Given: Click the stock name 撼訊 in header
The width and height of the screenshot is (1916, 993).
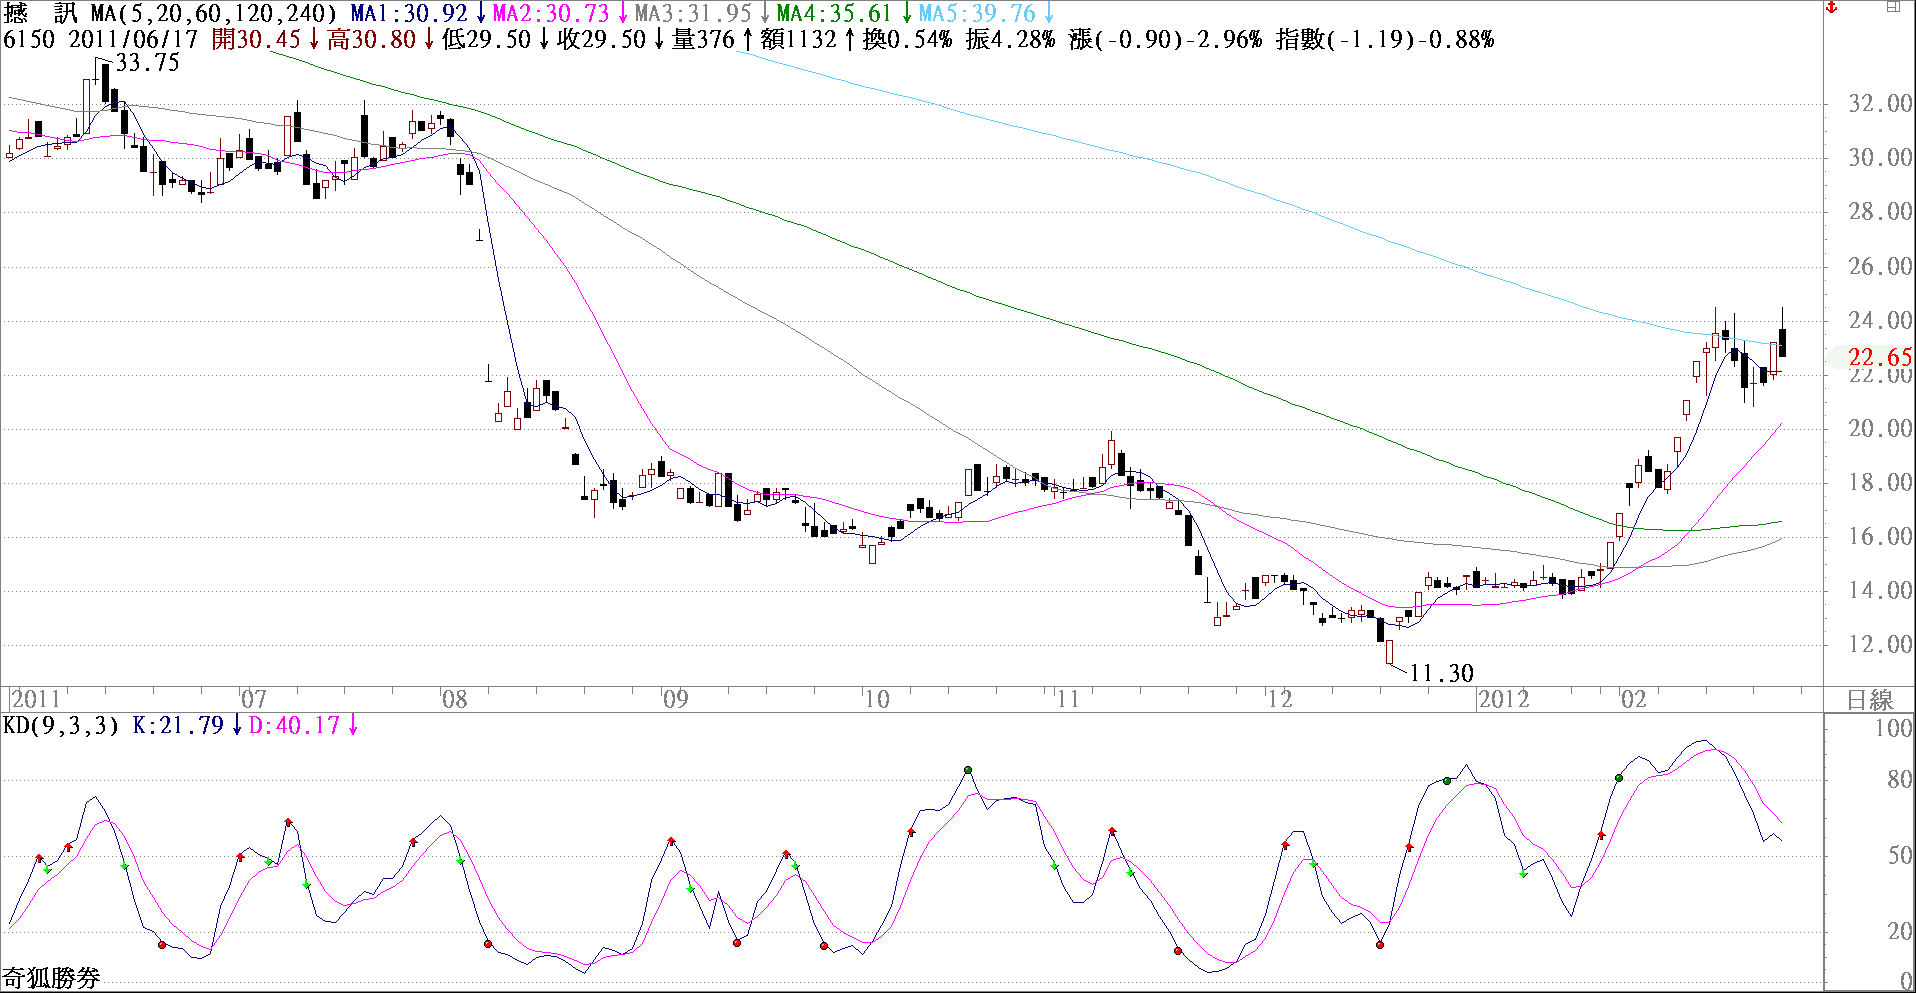Looking at the screenshot, I should click(x=41, y=13).
